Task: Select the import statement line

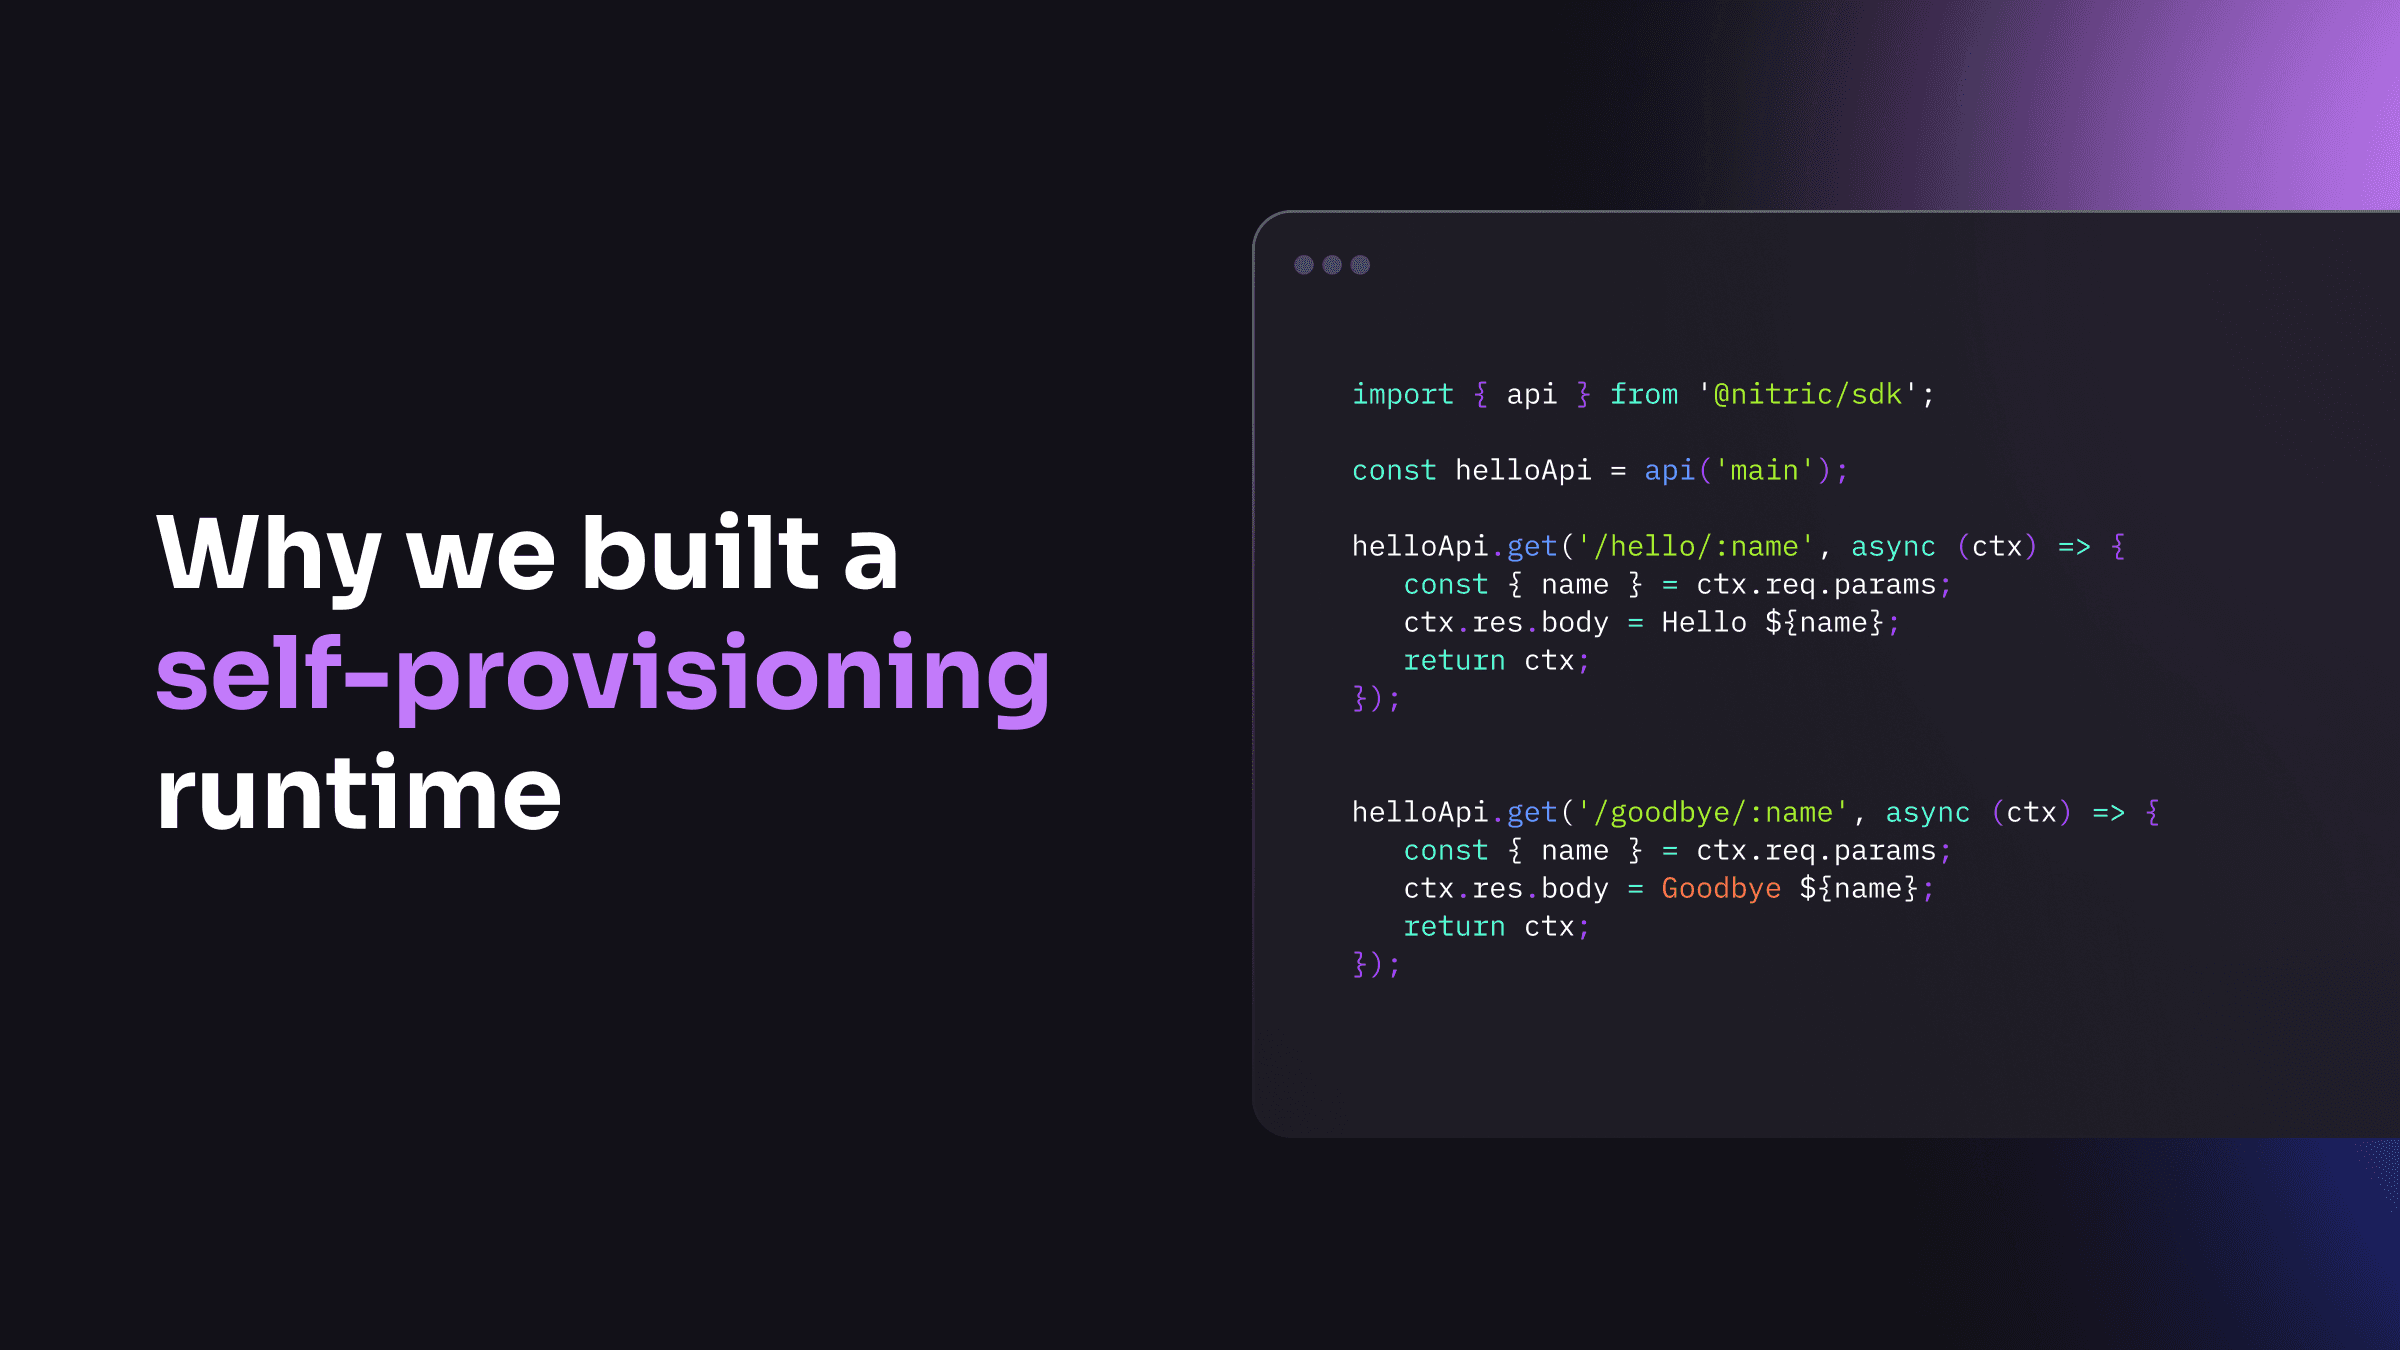Action: [1643, 392]
